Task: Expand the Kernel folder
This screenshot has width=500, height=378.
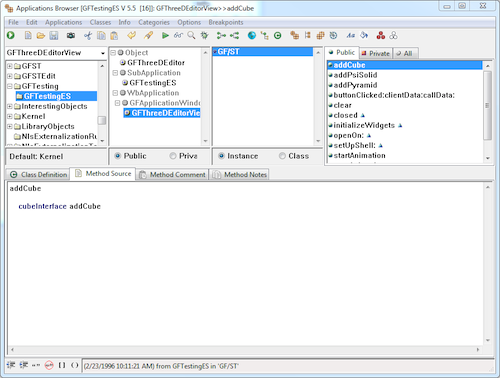Action: (x=10, y=116)
